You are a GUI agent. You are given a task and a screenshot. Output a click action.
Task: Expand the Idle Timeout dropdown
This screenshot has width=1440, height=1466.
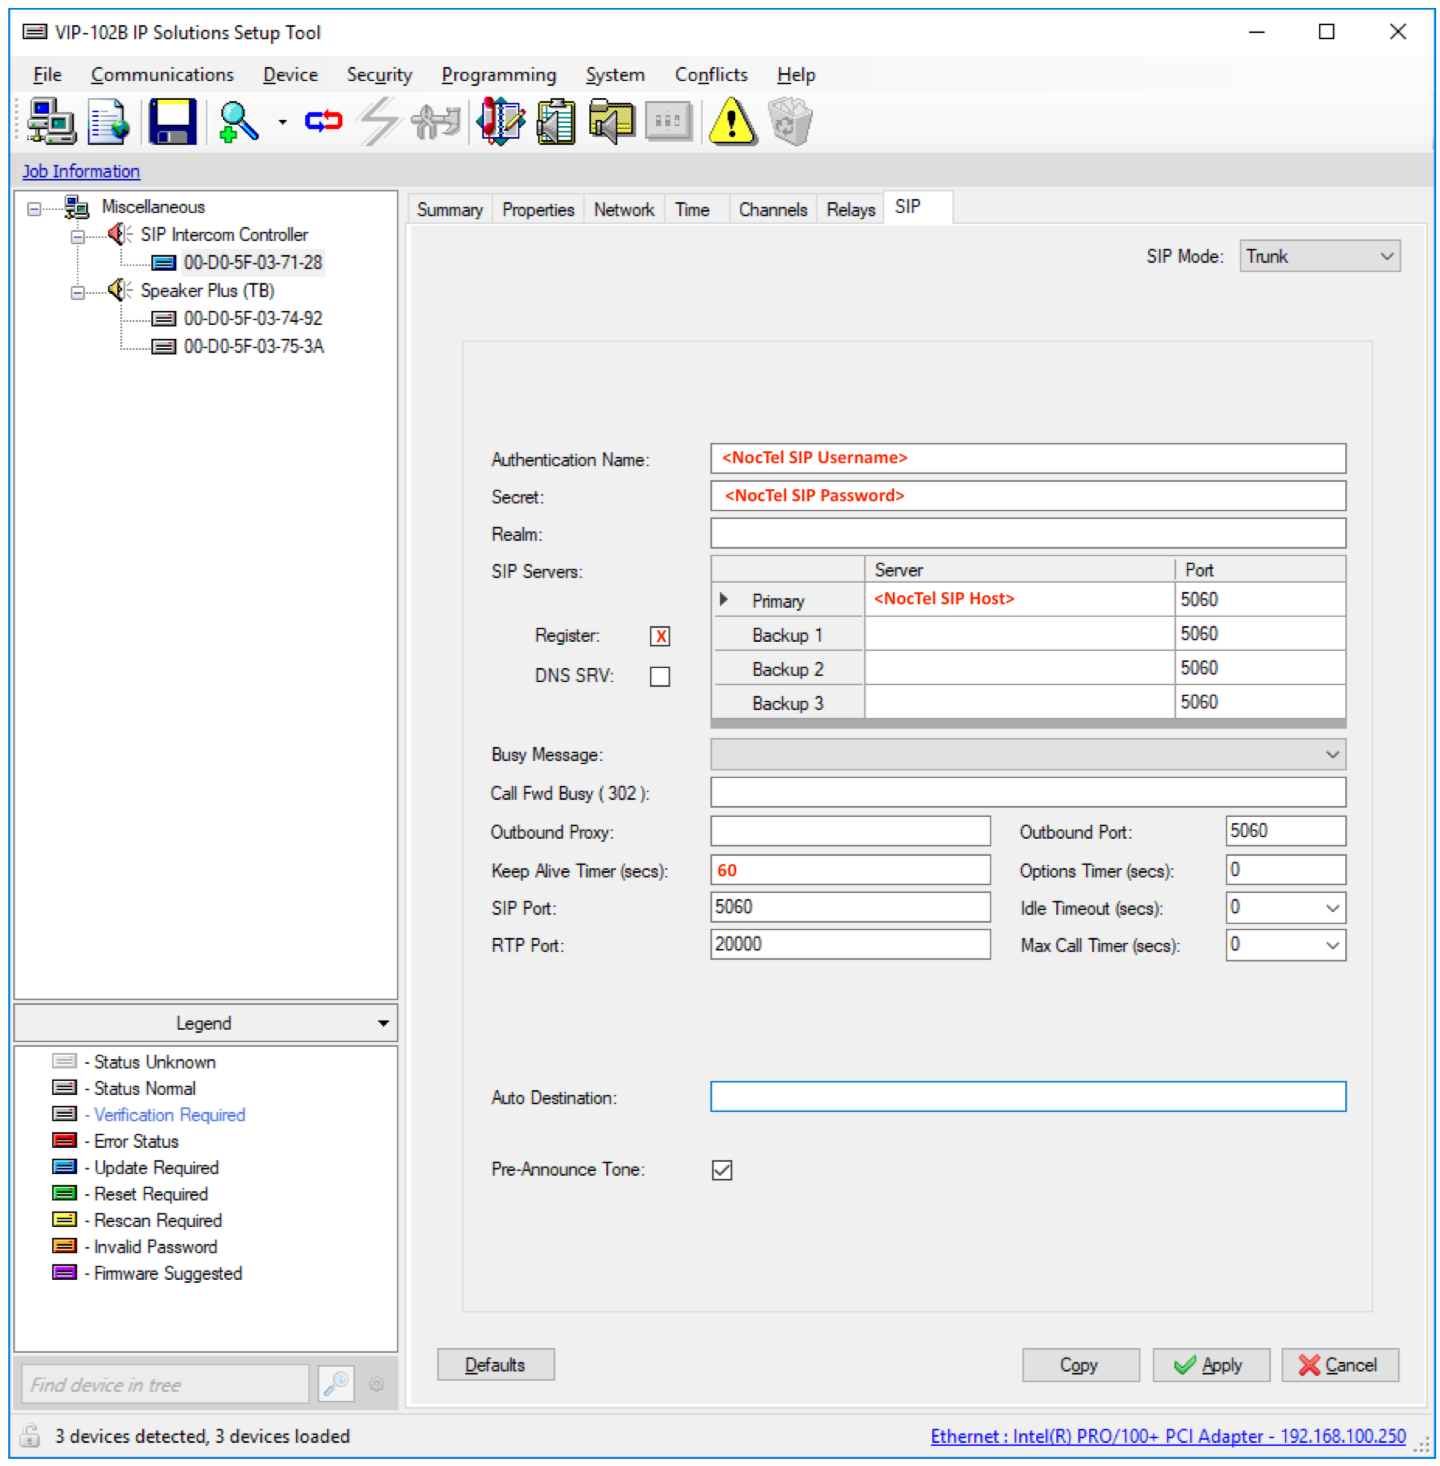point(1332,908)
